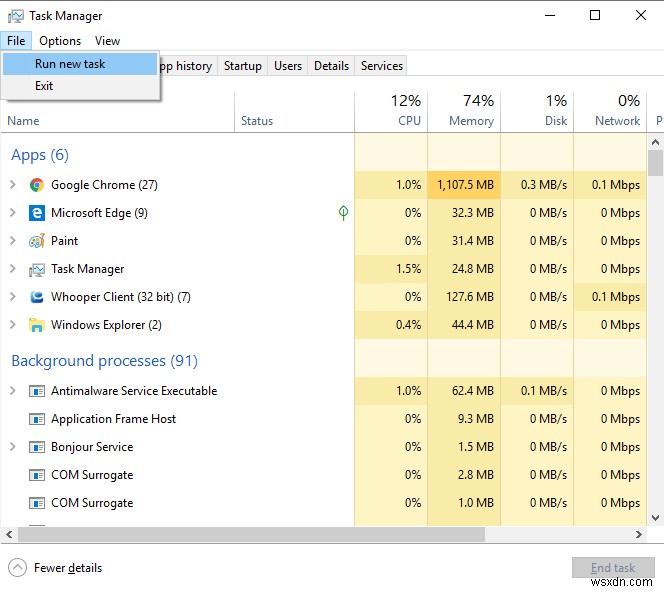Click Task Manager's 1.5% CPU cell
The height and width of the screenshot is (592, 664).
391,269
